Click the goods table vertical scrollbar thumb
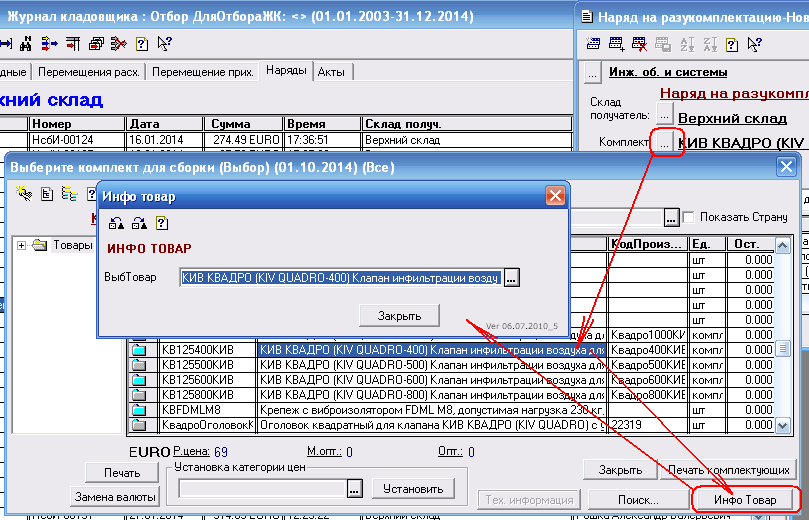Image resolution: width=809 pixels, height=520 pixels. click(x=783, y=349)
